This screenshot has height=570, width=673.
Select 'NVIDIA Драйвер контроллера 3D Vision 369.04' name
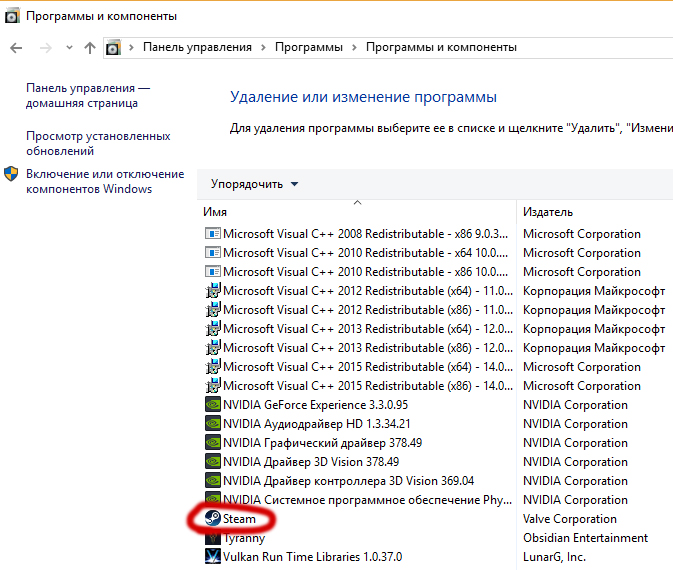(349, 481)
